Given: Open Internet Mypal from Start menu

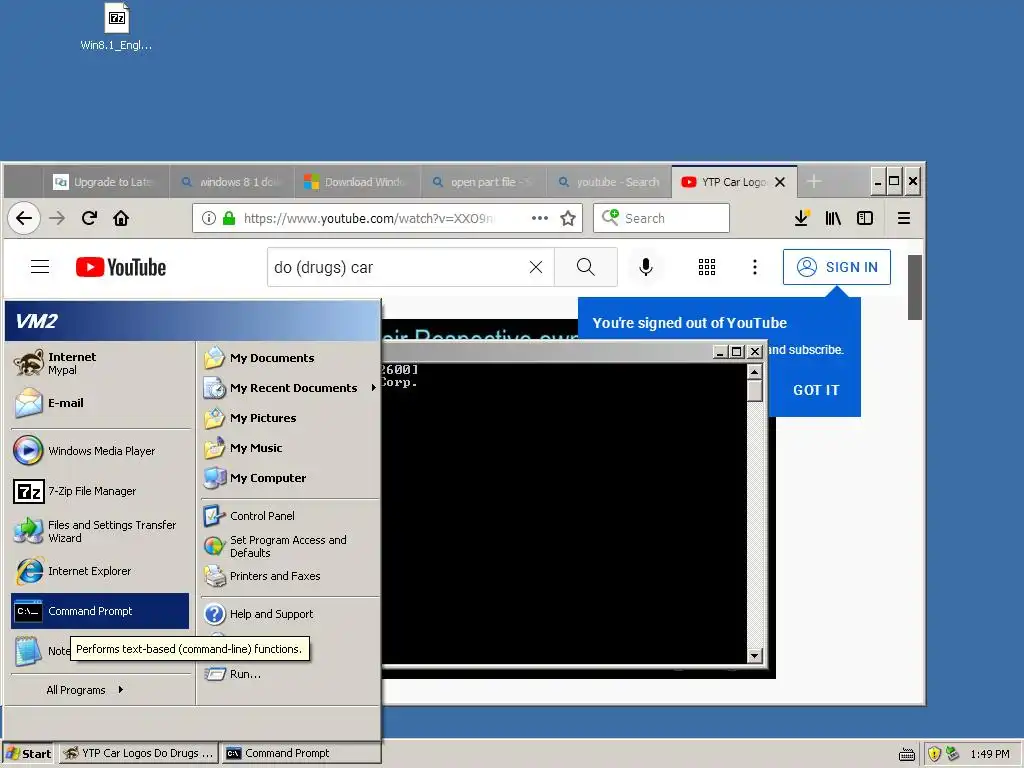Looking at the screenshot, I should (x=101, y=363).
